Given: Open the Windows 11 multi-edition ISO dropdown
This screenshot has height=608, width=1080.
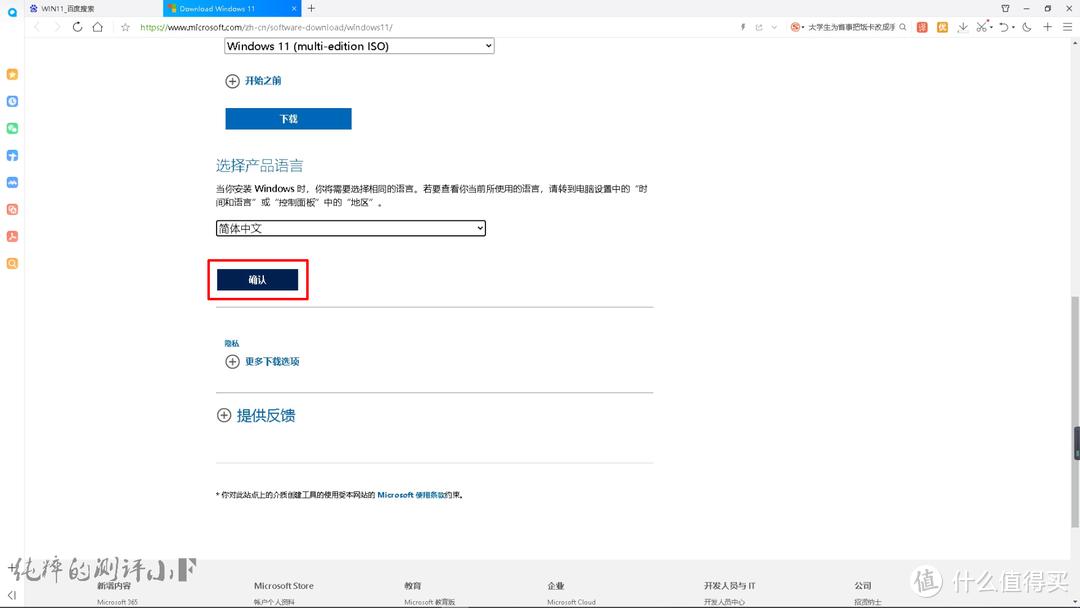Looking at the screenshot, I should pyautogui.click(x=358, y=45).
